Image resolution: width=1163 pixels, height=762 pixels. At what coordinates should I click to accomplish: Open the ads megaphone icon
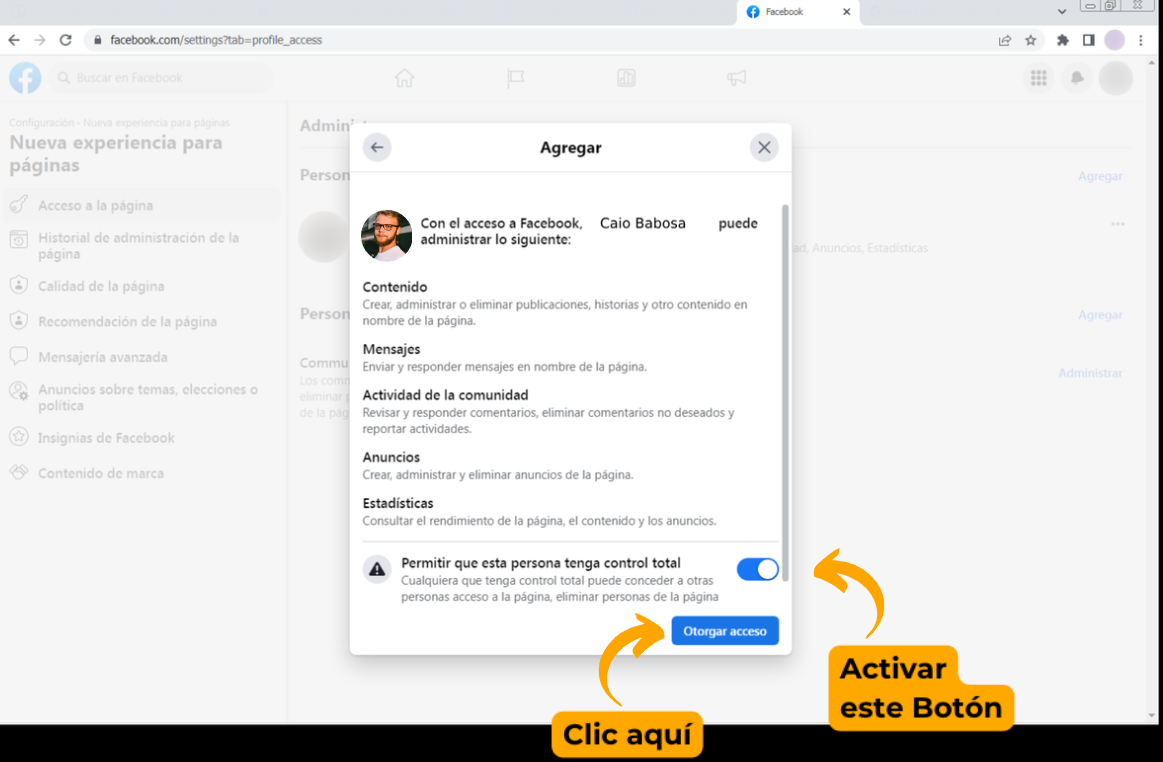[737, 78]
